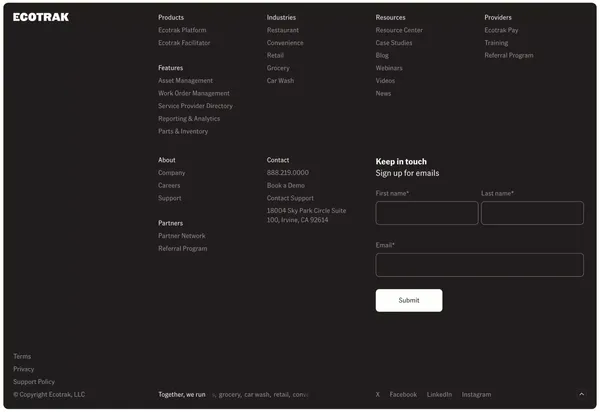Open the Partner Network link
Image resolution: width=600 pixels, height=412 pixels.
coord(182,236)
